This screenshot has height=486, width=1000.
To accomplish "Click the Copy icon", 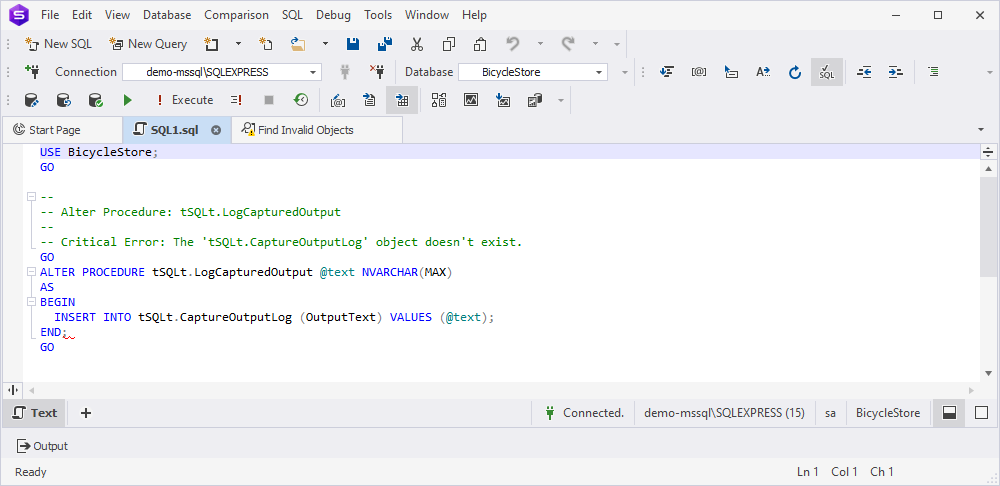I will (449, 44).
